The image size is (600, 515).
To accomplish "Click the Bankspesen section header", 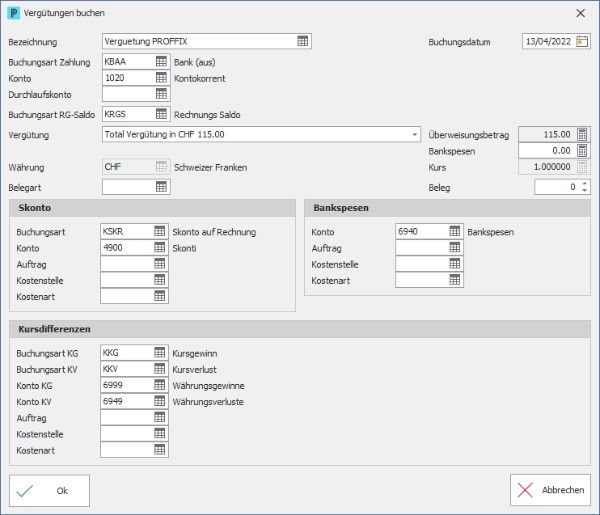I will [x=447, y=208].
